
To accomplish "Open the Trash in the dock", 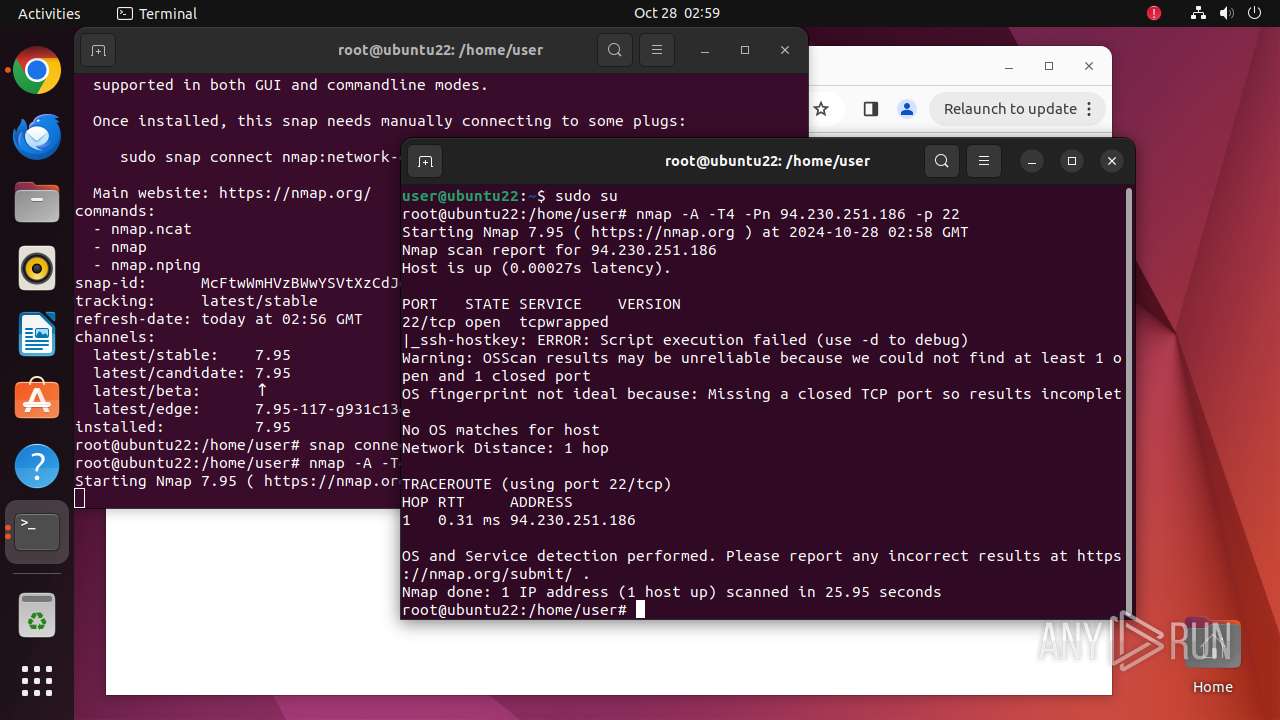I will coord(37,615).
